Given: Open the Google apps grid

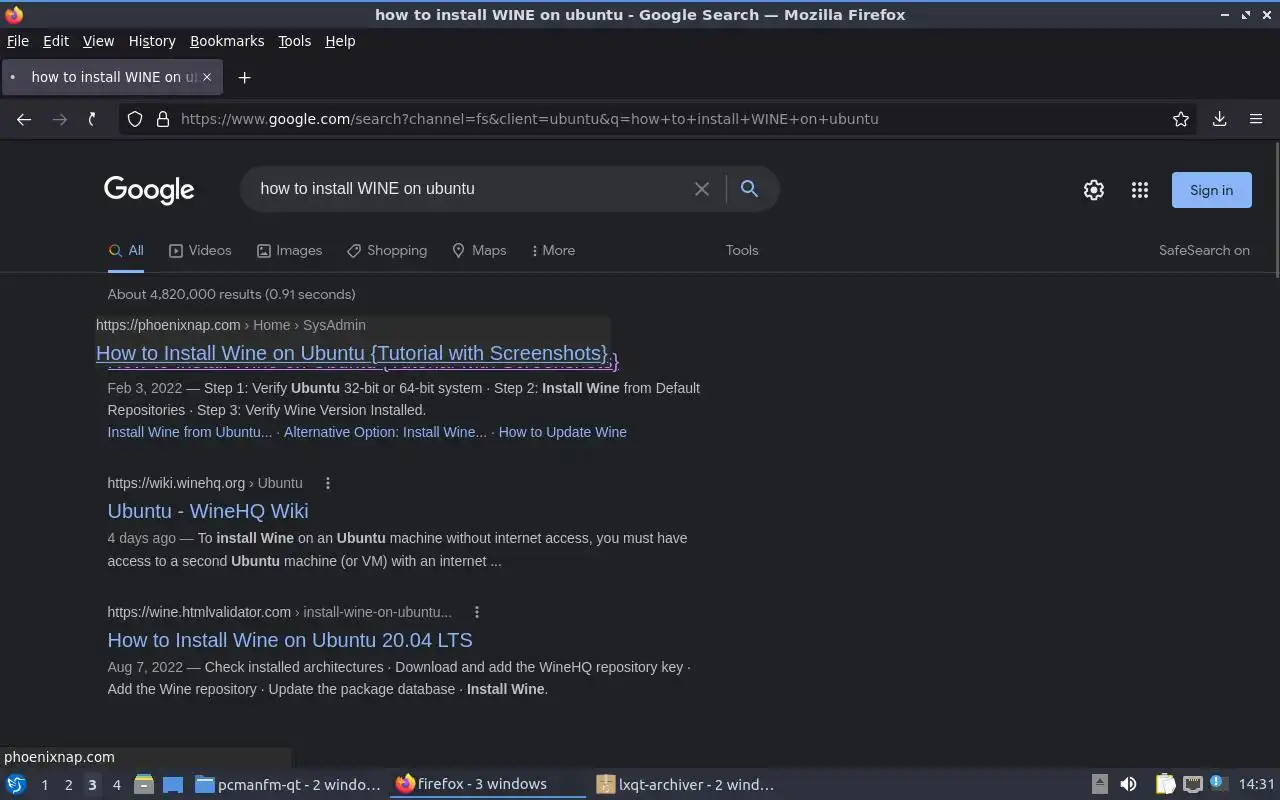Looking at the screenshot, I should [1140, 190].
